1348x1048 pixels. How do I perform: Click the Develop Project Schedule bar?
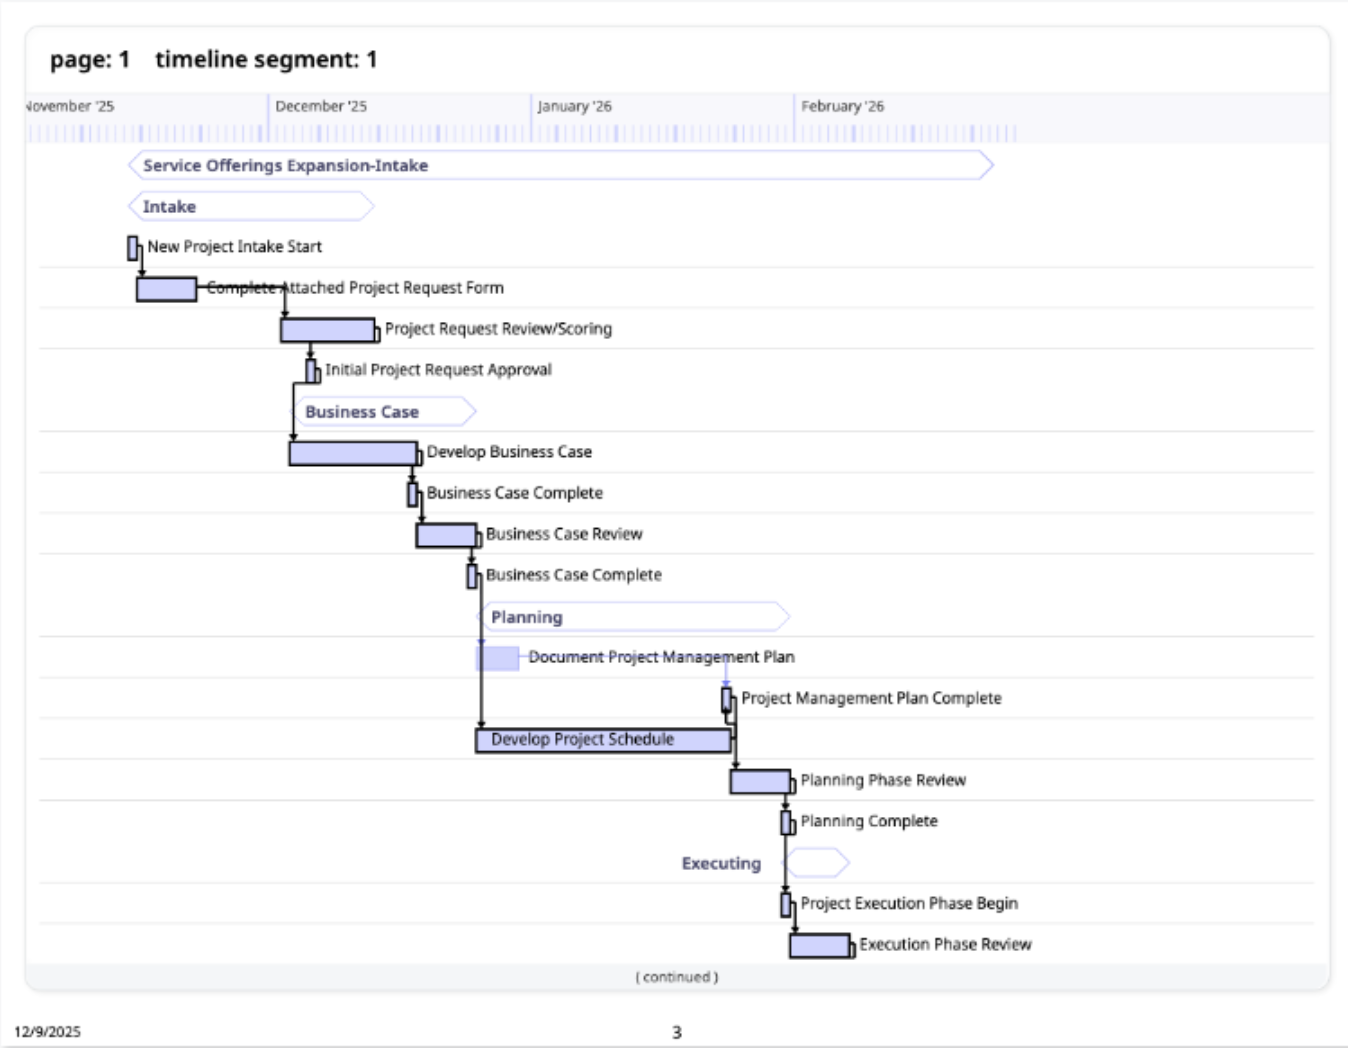click(x=602, y=740)
